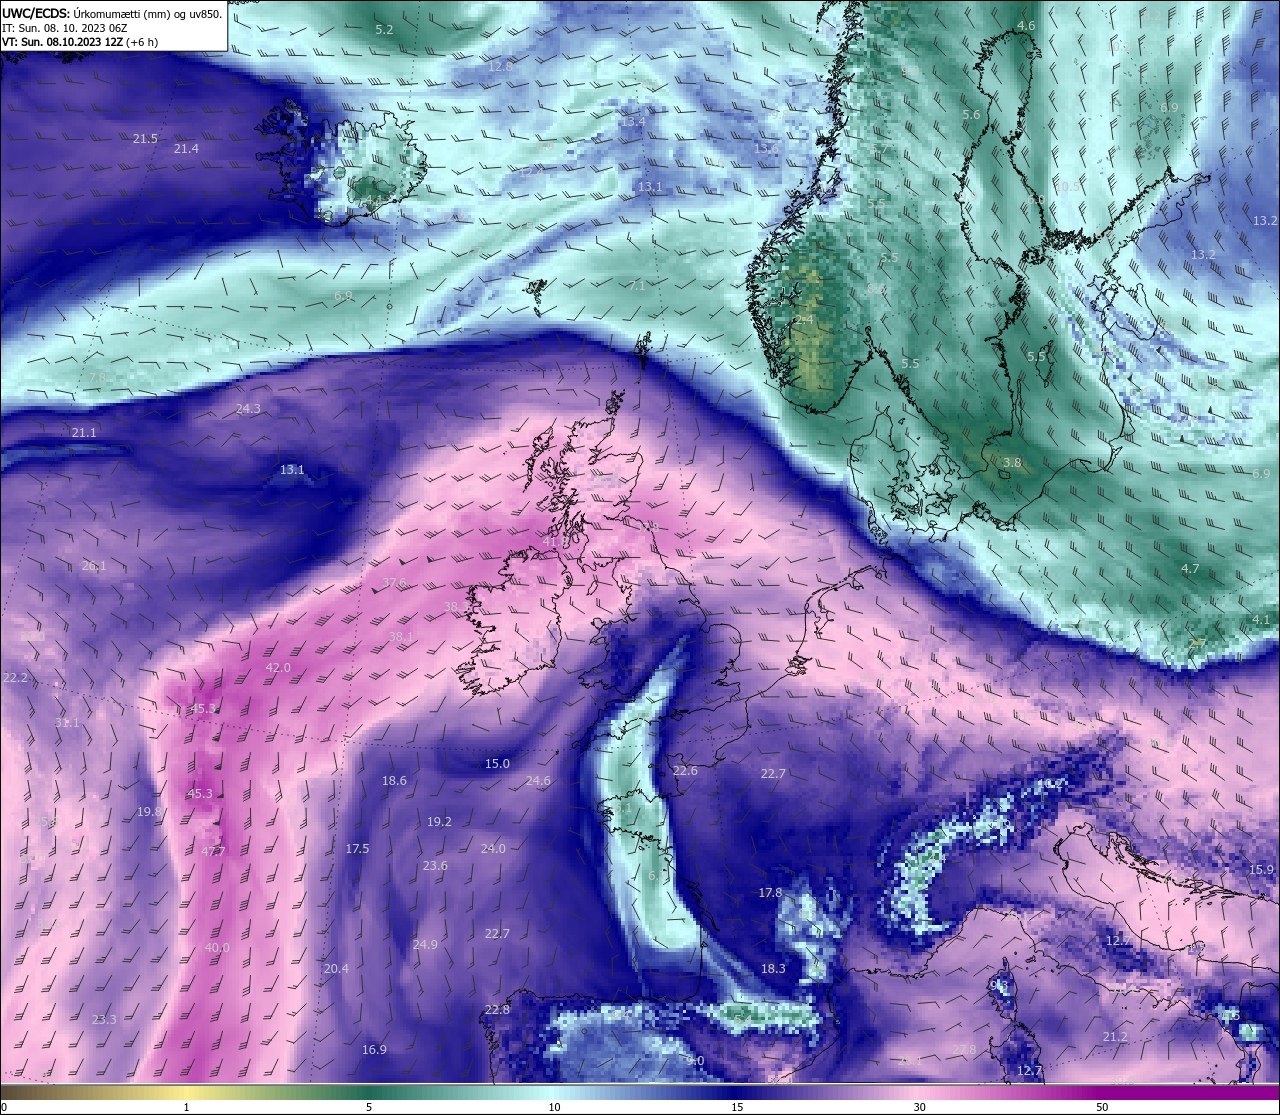Click the value 17.8 over southern France
1280x1115 pixels.
(770, 892)
